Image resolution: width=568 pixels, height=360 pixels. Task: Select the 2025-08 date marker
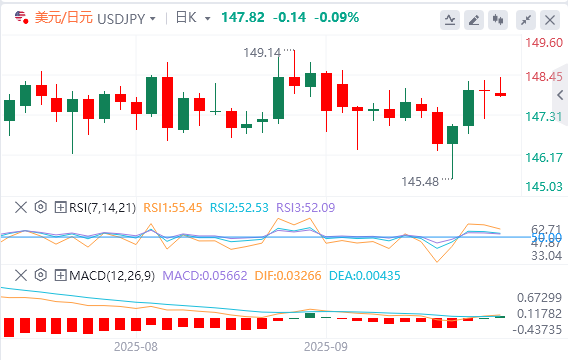pos(136,347)
